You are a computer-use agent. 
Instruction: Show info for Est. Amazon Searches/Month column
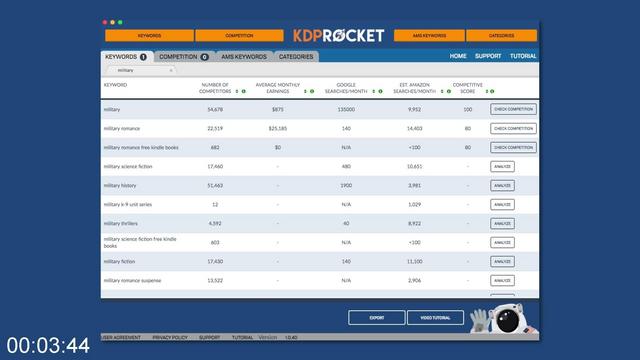[449, 91]
